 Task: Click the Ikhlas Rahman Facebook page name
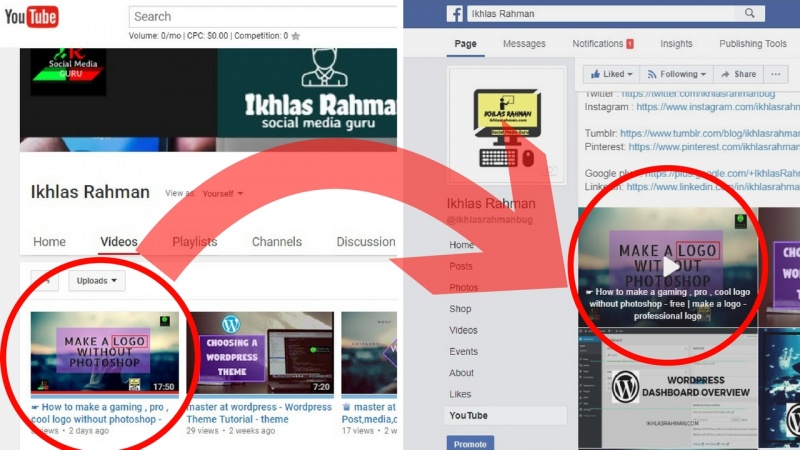(491, 204)
